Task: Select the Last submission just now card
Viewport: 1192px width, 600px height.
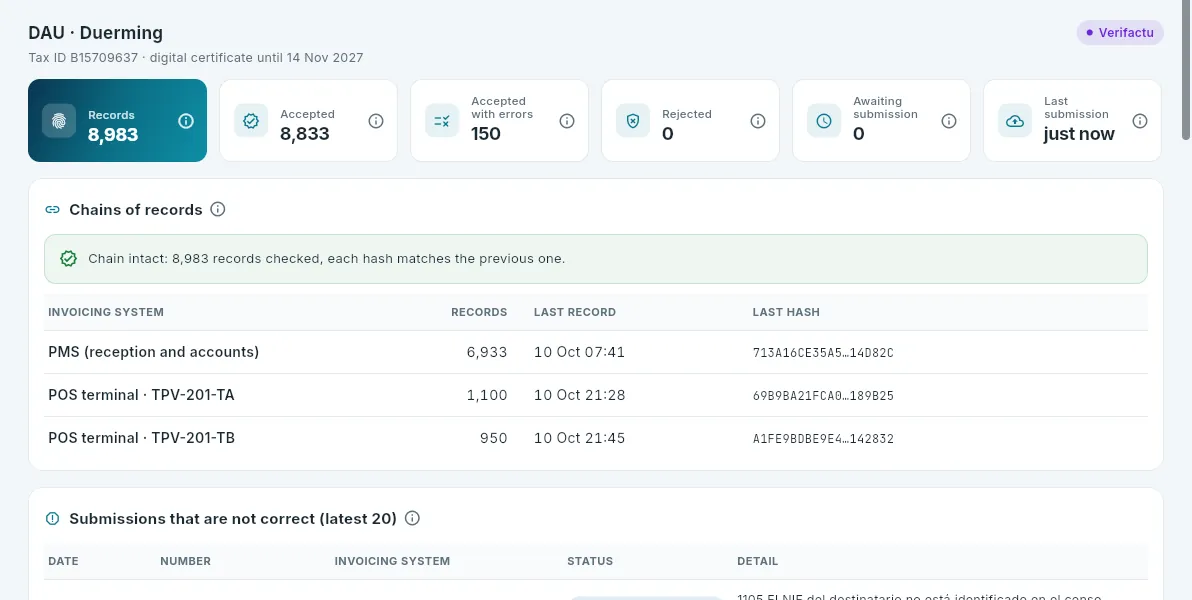Action: 1072,121
